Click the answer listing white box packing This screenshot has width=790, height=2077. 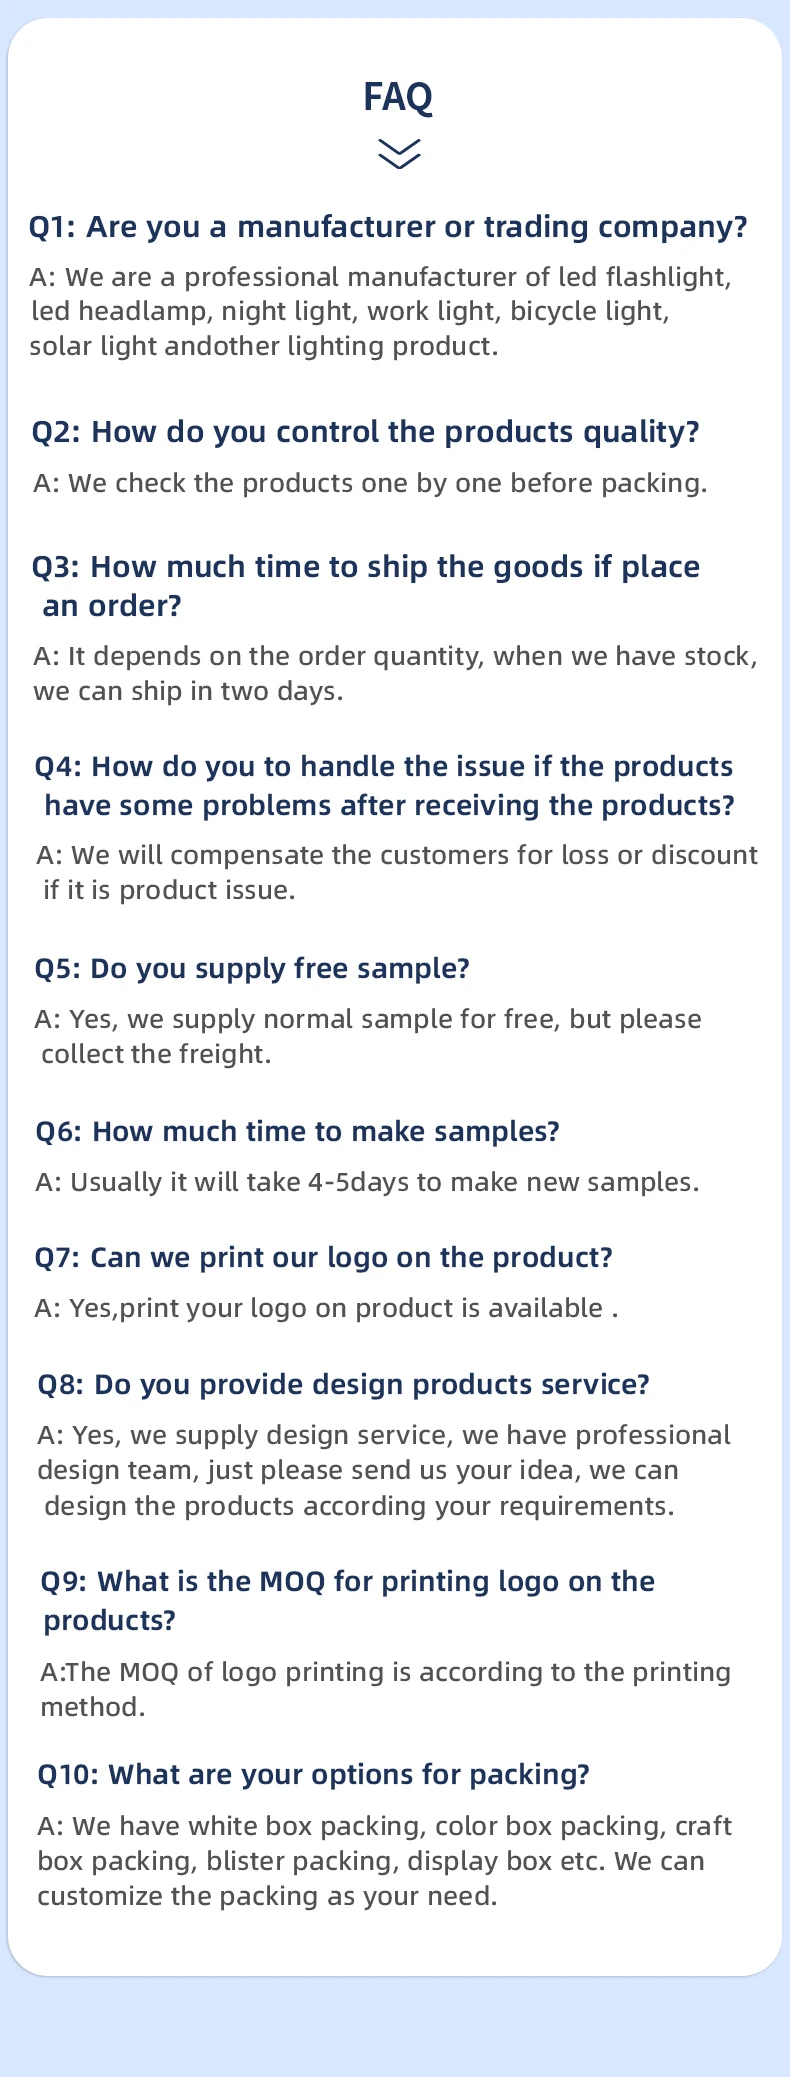point(385,1862)
